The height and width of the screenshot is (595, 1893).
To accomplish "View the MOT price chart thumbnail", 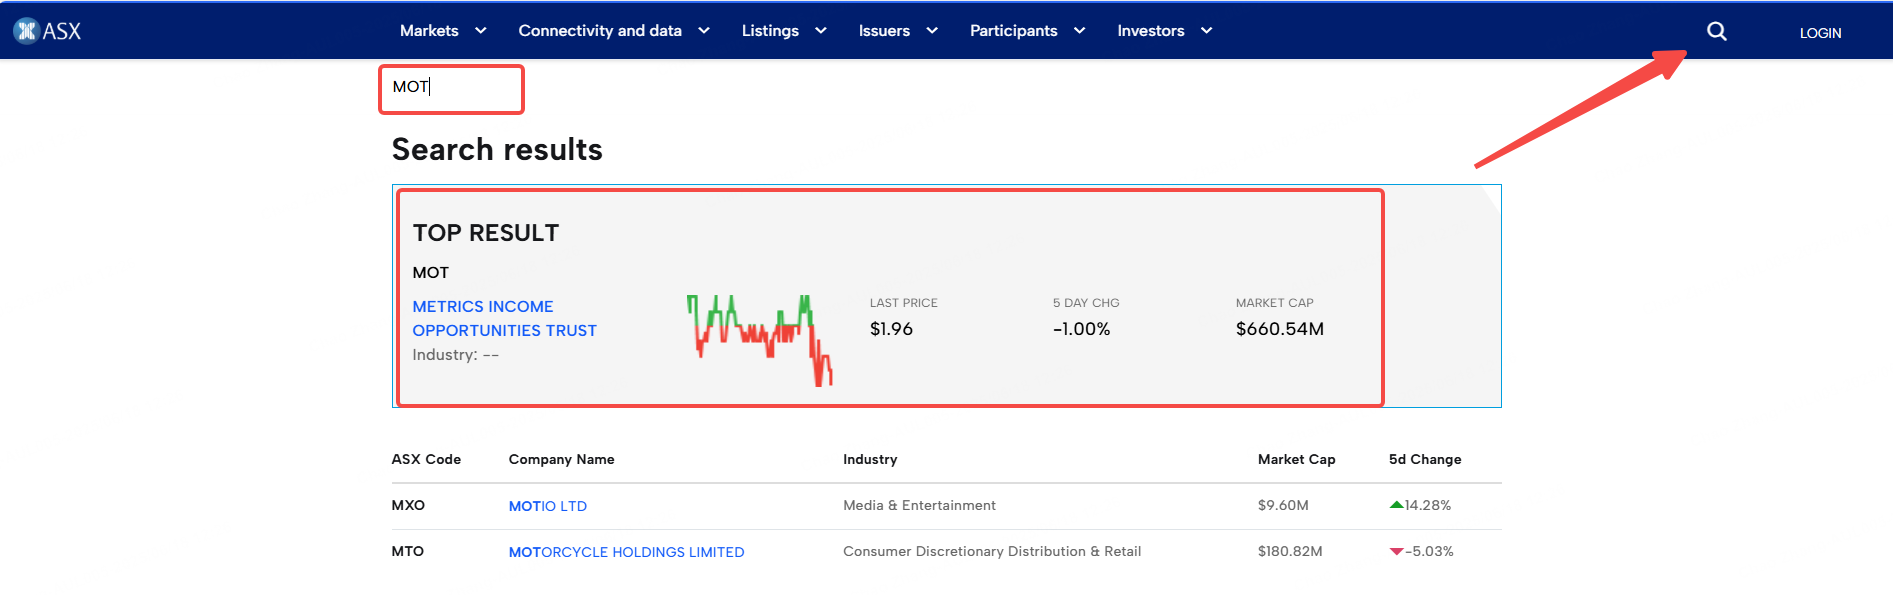I will point(760,340).
